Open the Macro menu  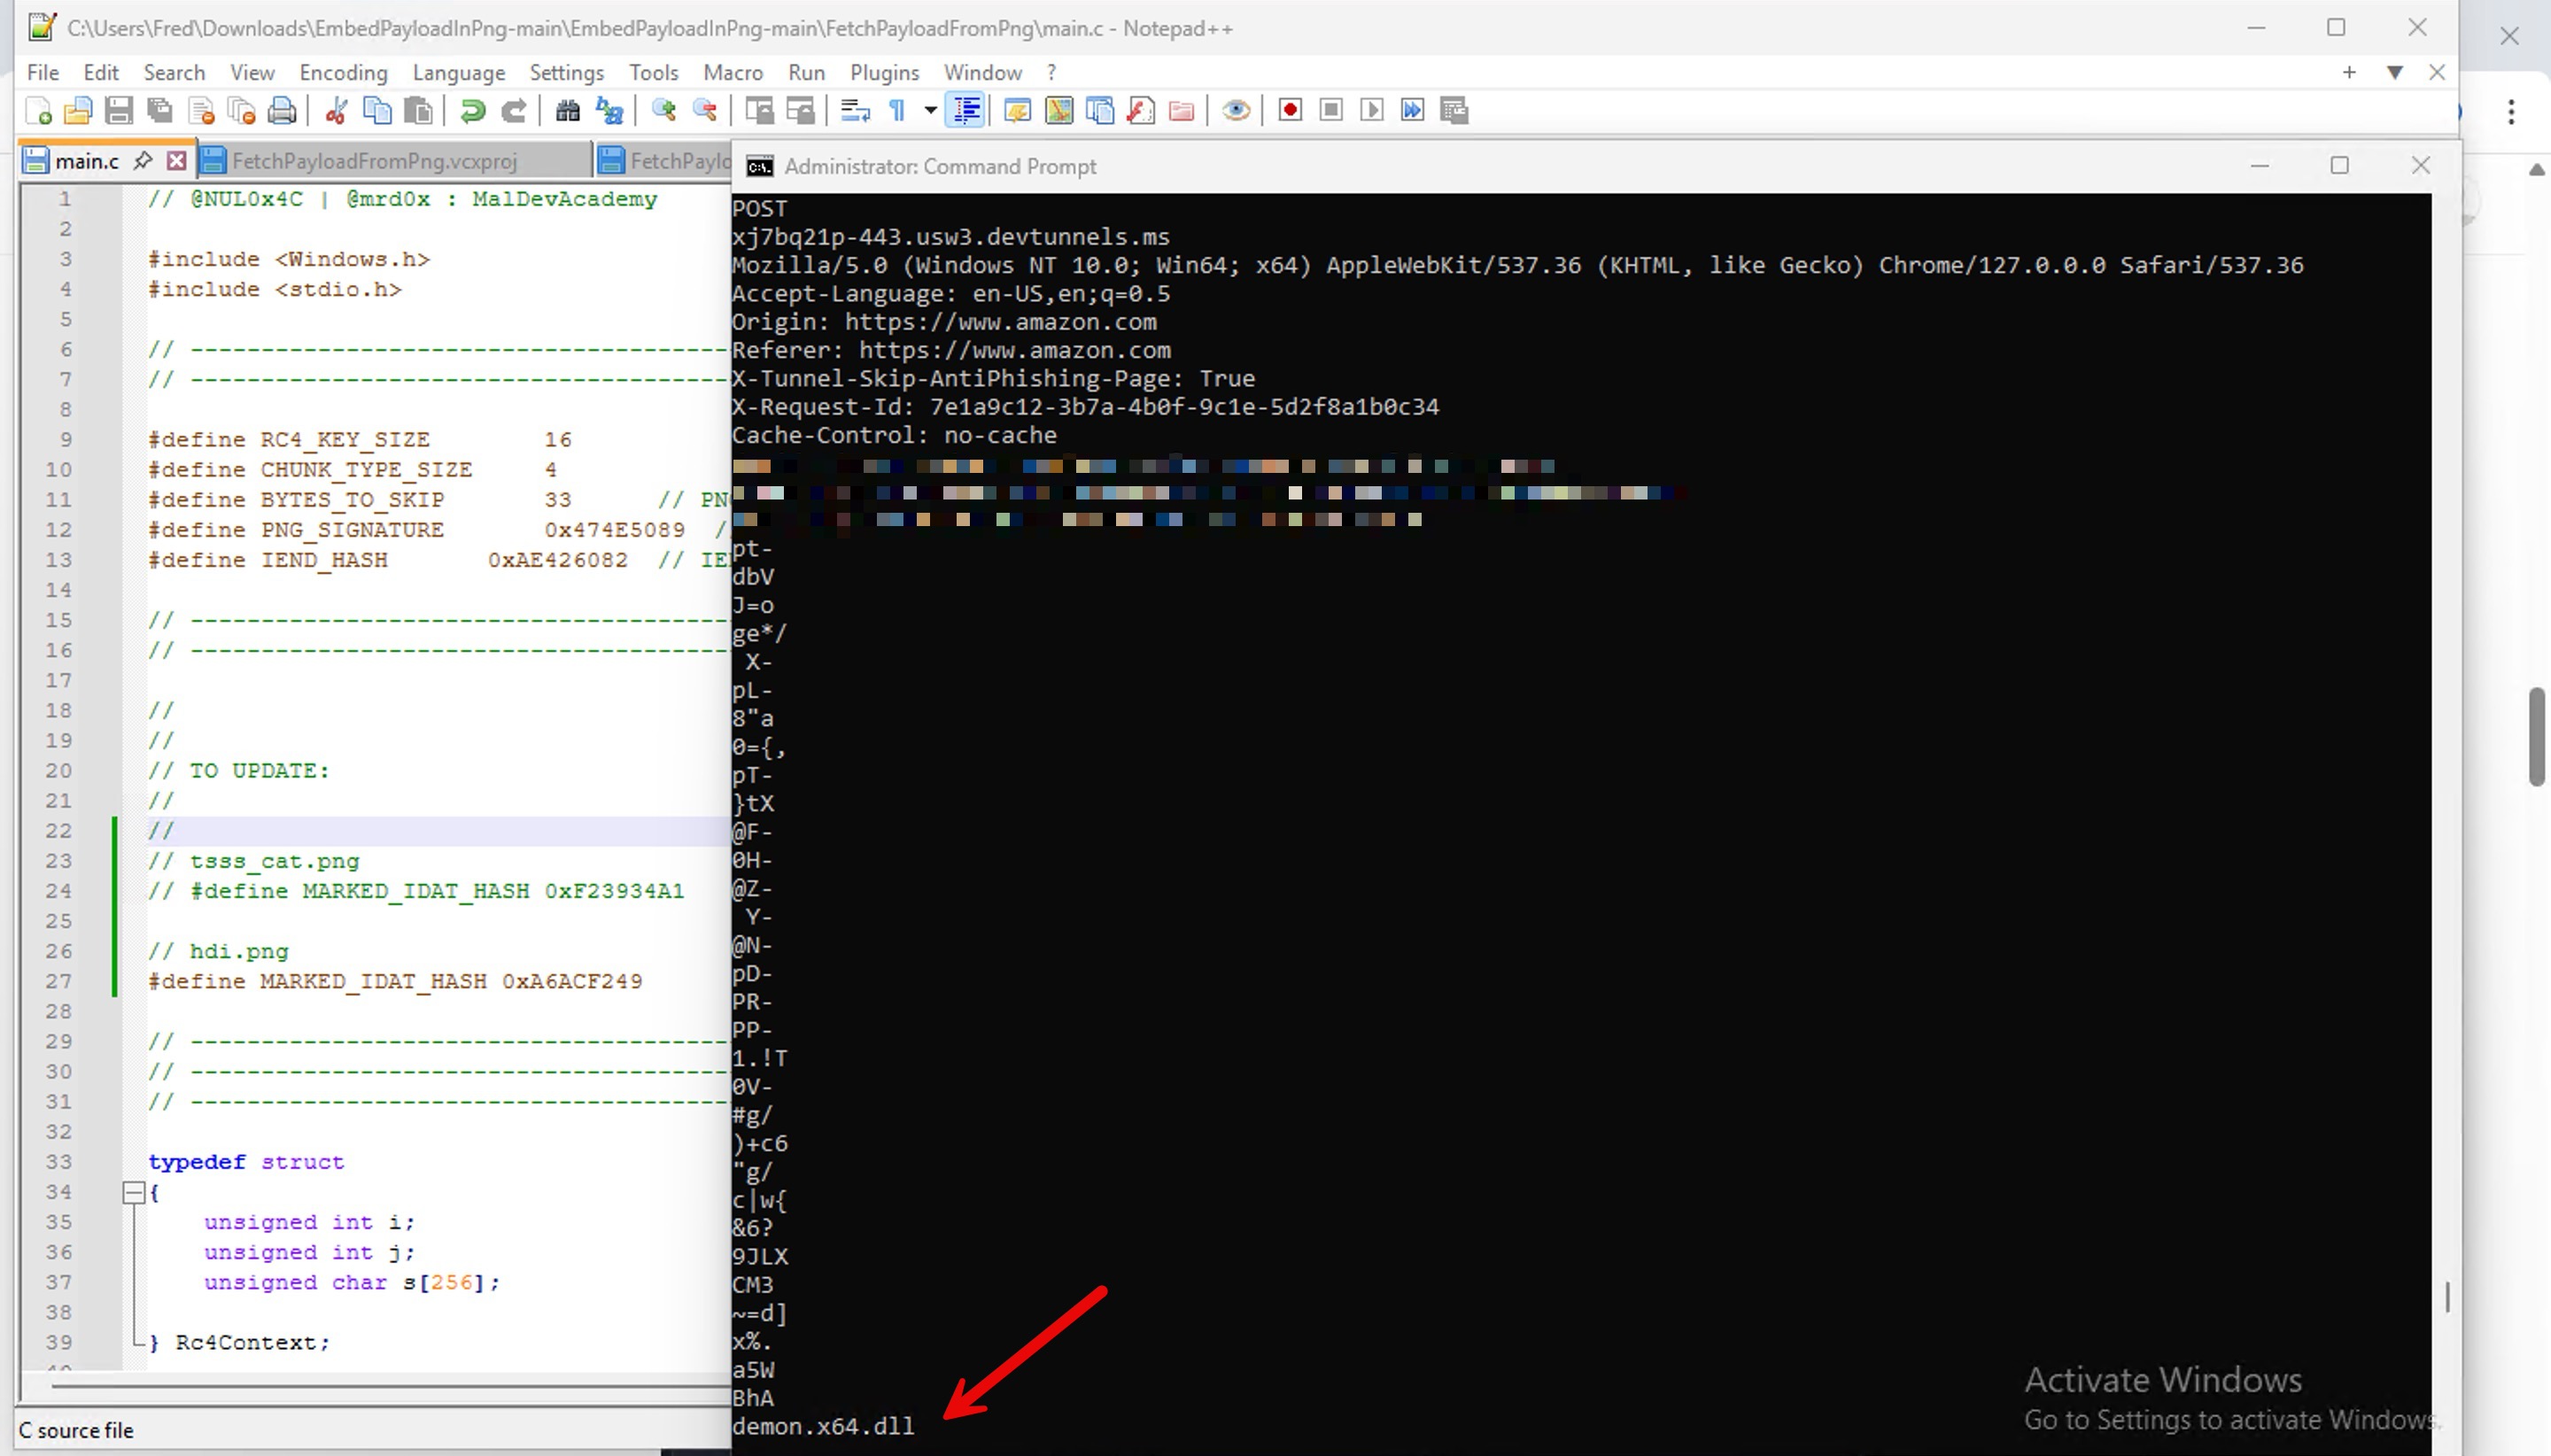pos(733,72)
